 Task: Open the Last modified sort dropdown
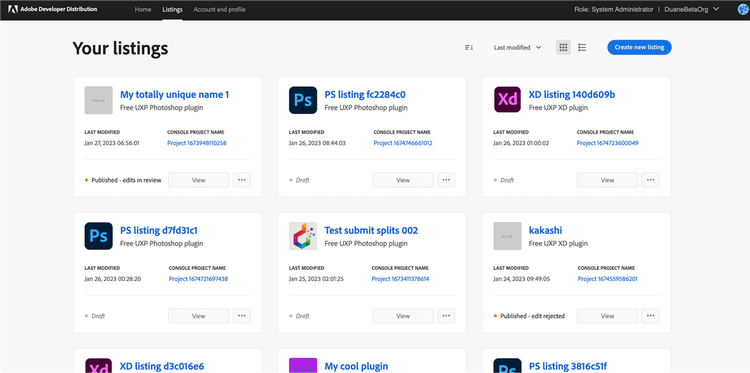(518, 47)
